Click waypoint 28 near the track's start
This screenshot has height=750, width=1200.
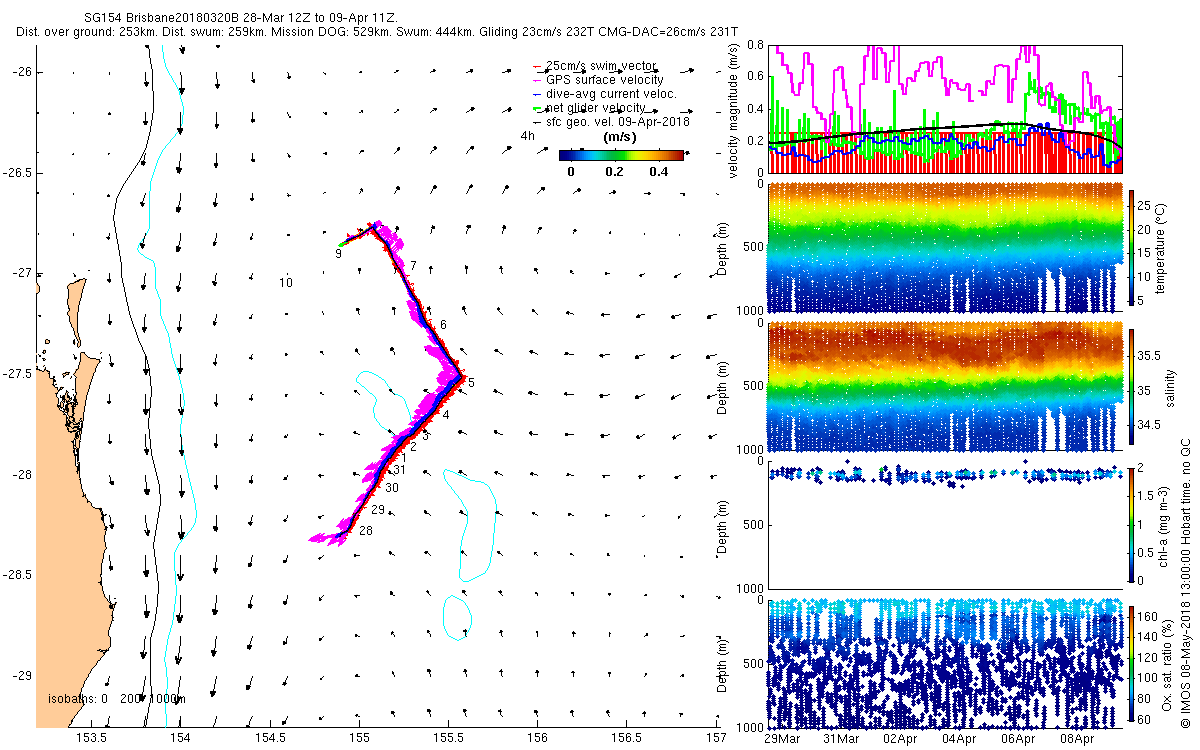(x=366, y=531)
